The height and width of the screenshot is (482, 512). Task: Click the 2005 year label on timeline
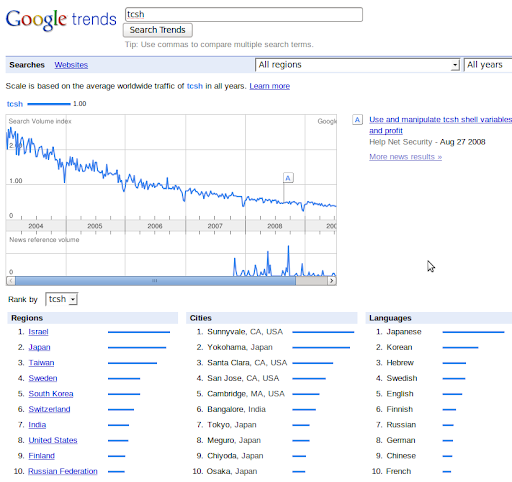pos(95,226)
